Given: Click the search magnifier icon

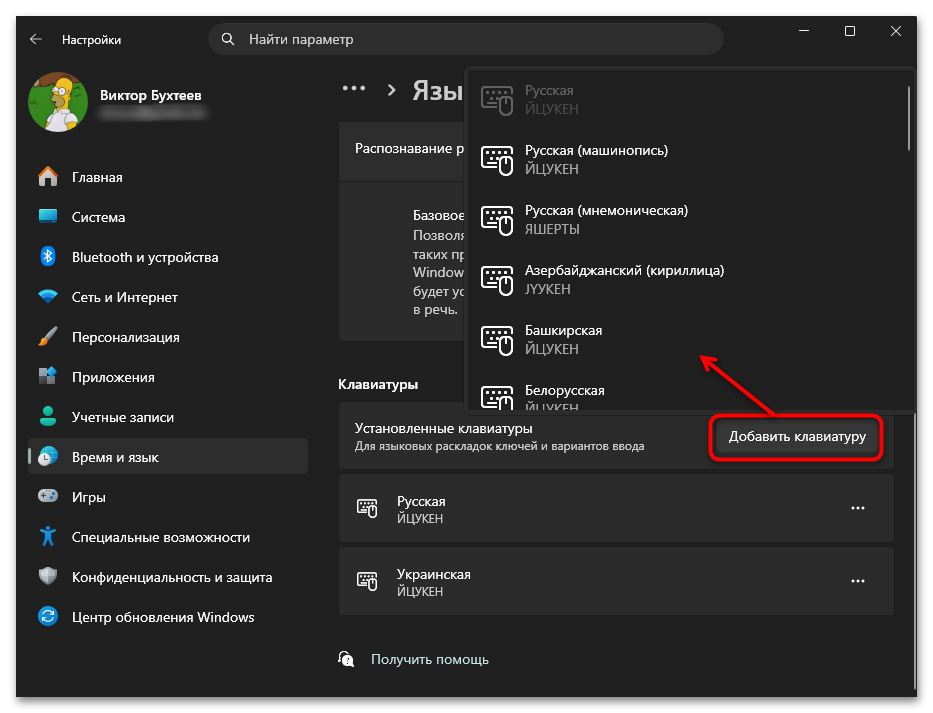Looking at the screenshot, I should [228, 39].
